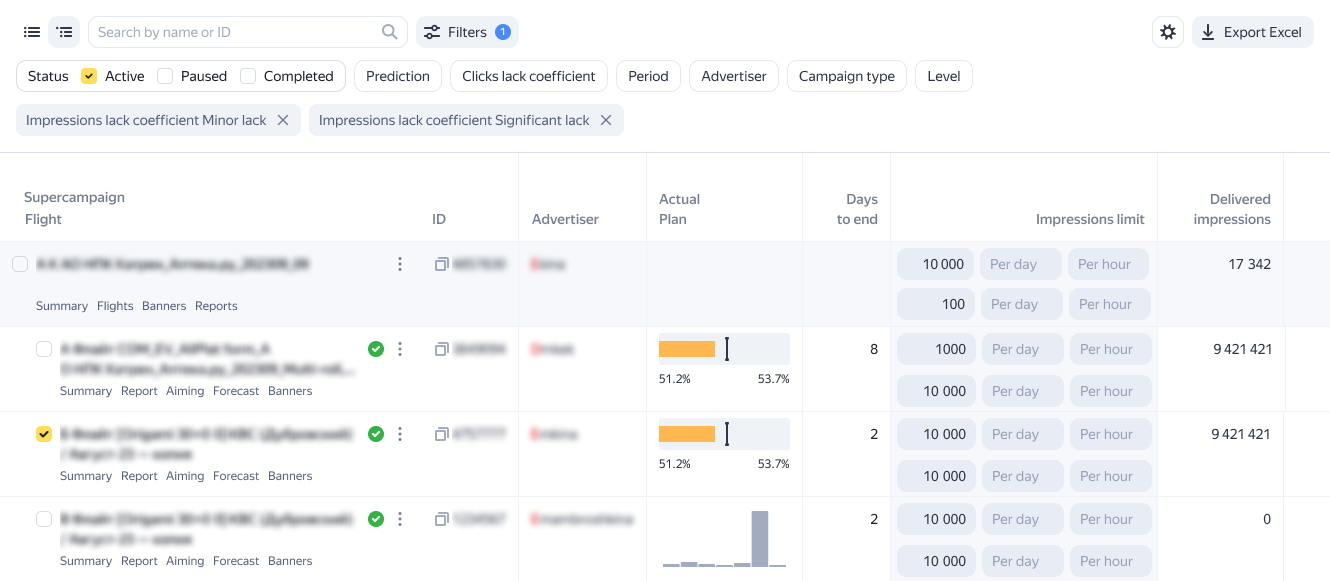Copy ID of the supercampaign row
The image size is (1330, 581).
coord(441,264)
